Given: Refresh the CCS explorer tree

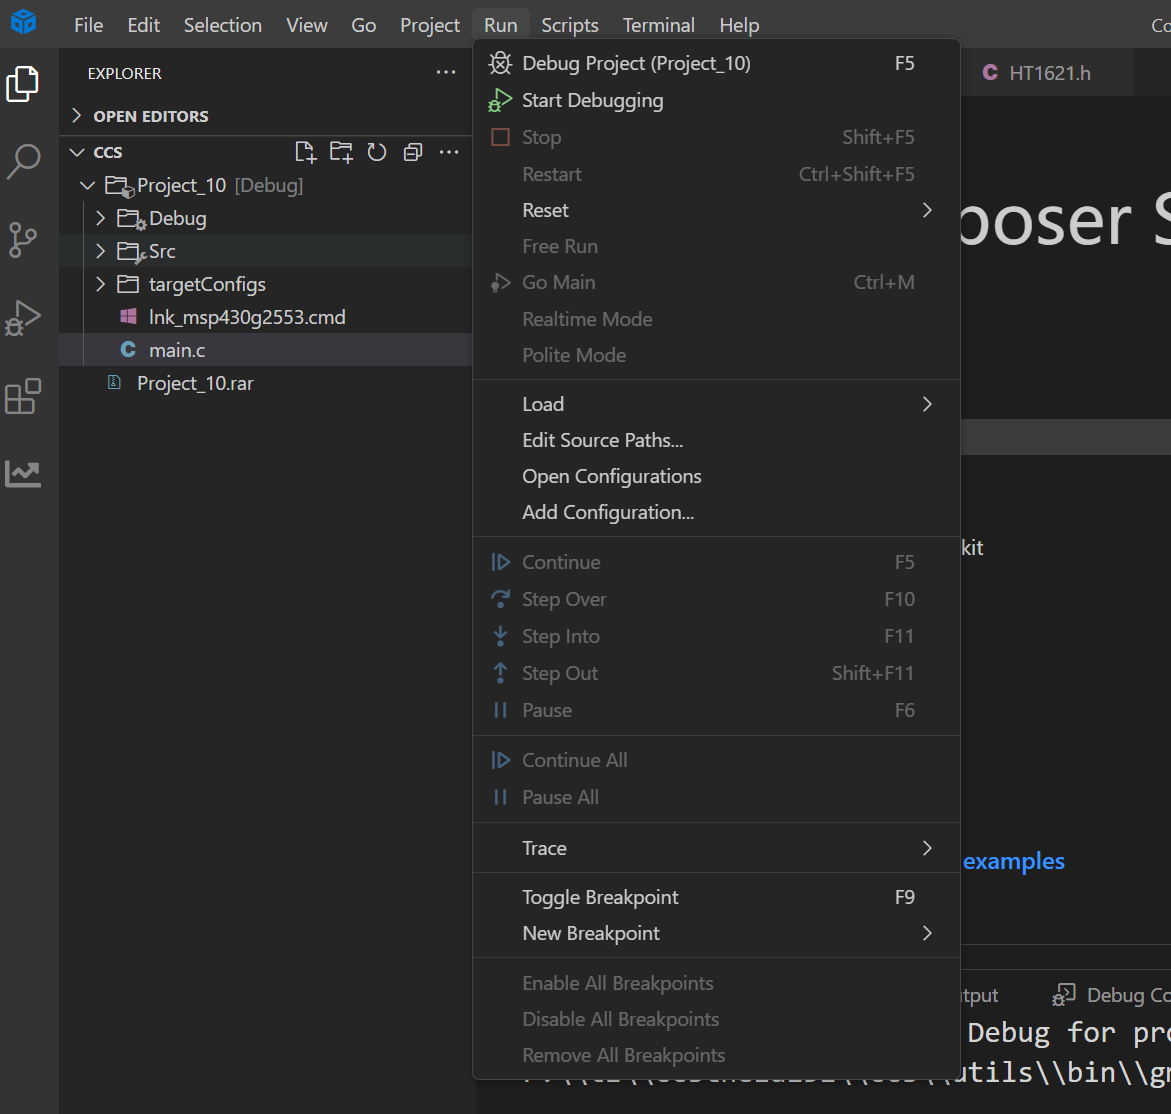Looking at the screenshot, I should click(x=377, y=152).
